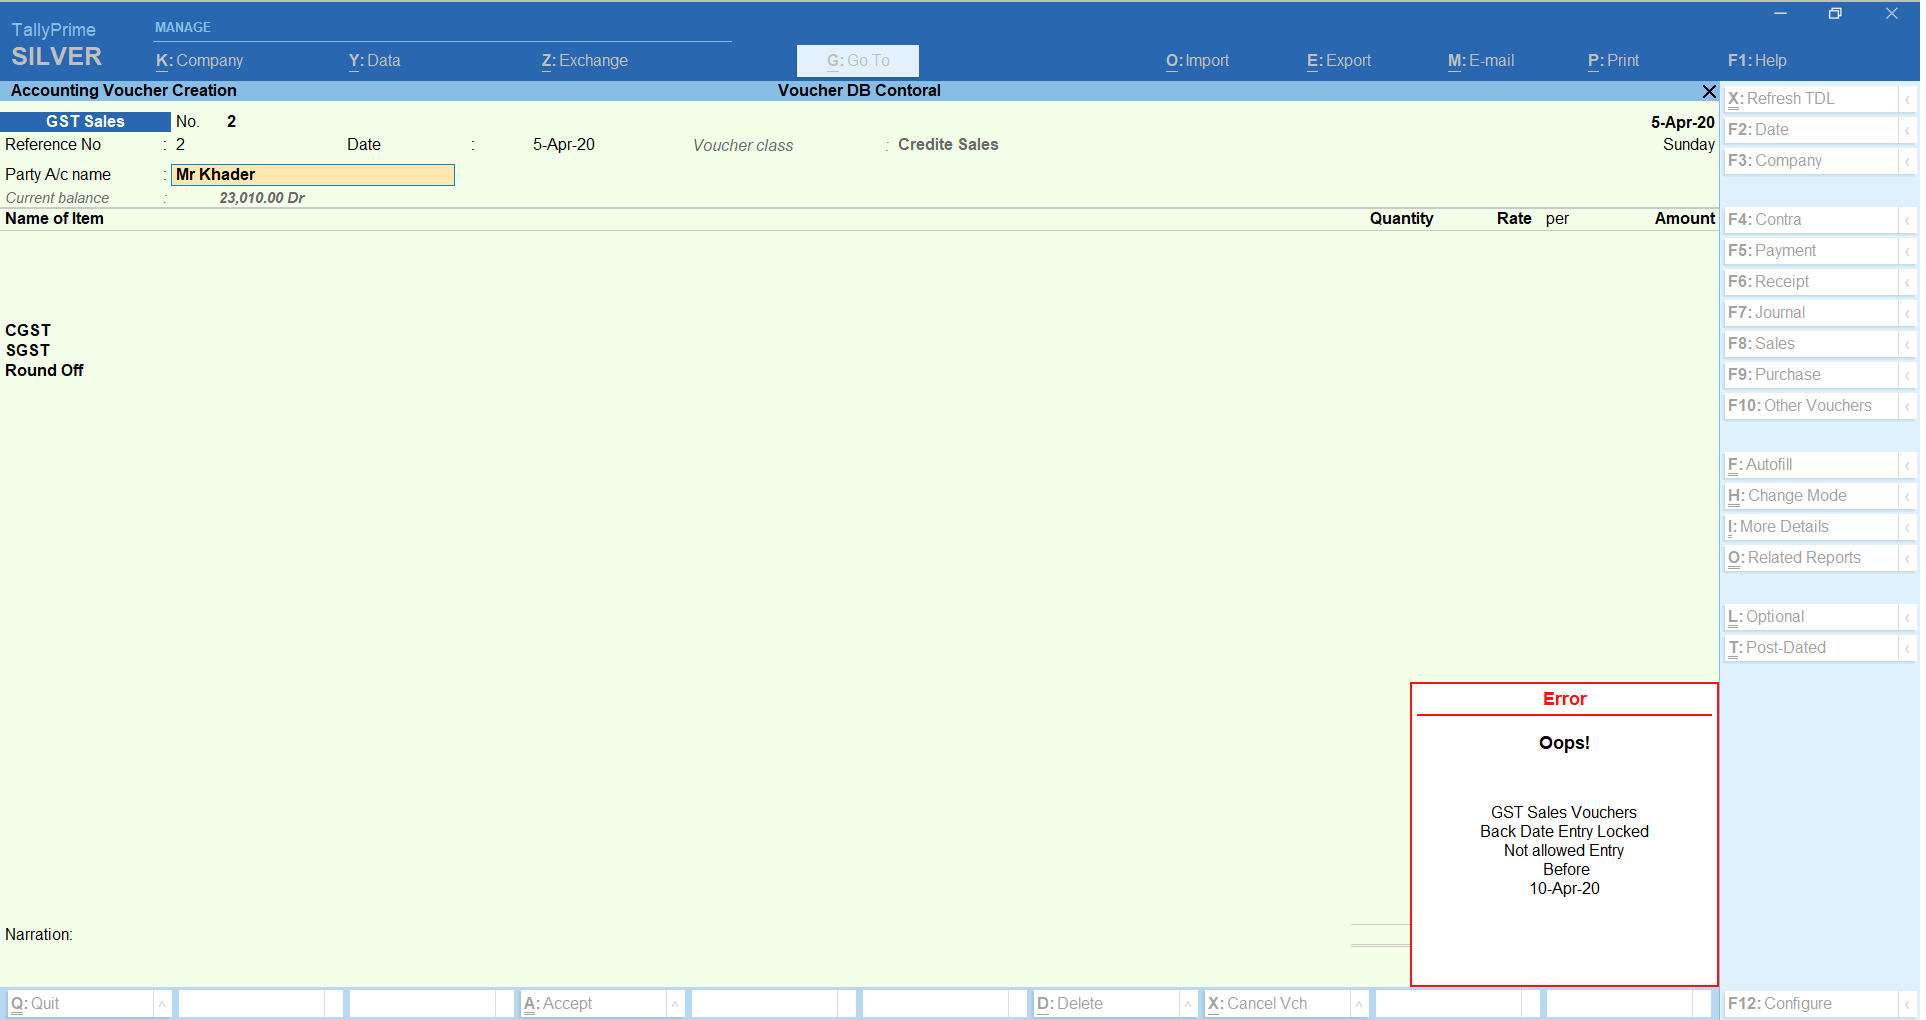Click the chevron next to F2: Date
This screenshot has width=1926, height=1020.
1906,130
